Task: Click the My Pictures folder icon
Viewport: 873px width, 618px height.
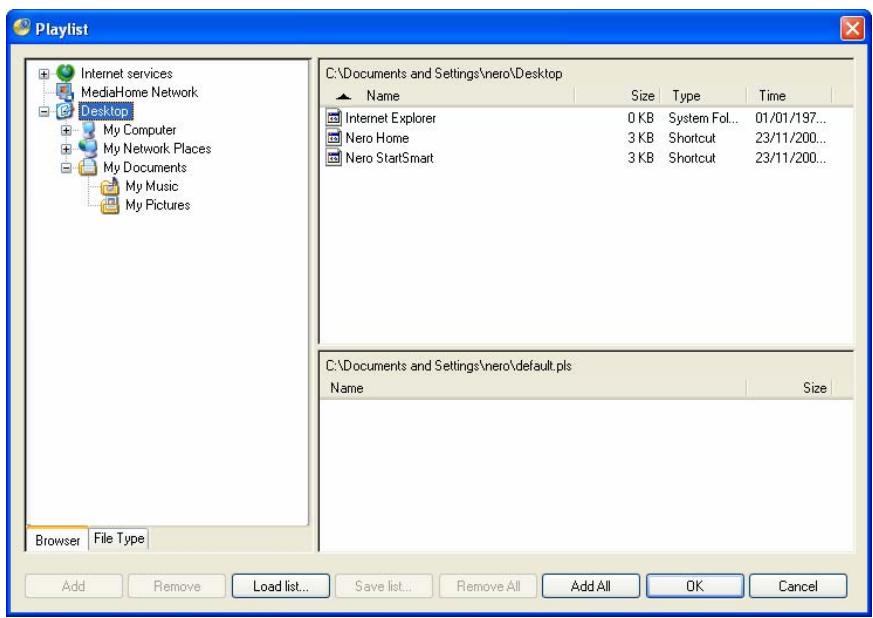Action: coord(110,205)
